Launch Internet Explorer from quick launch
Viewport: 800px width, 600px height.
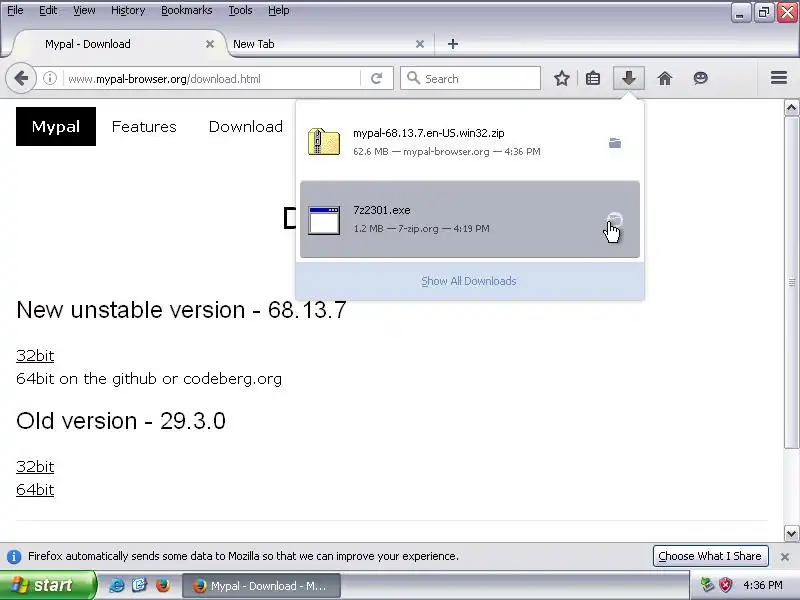116,585
